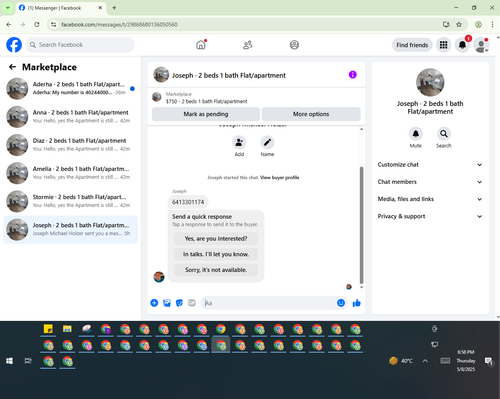
Task: Attach a file with photo icon
Action: (x=167, y=303)
